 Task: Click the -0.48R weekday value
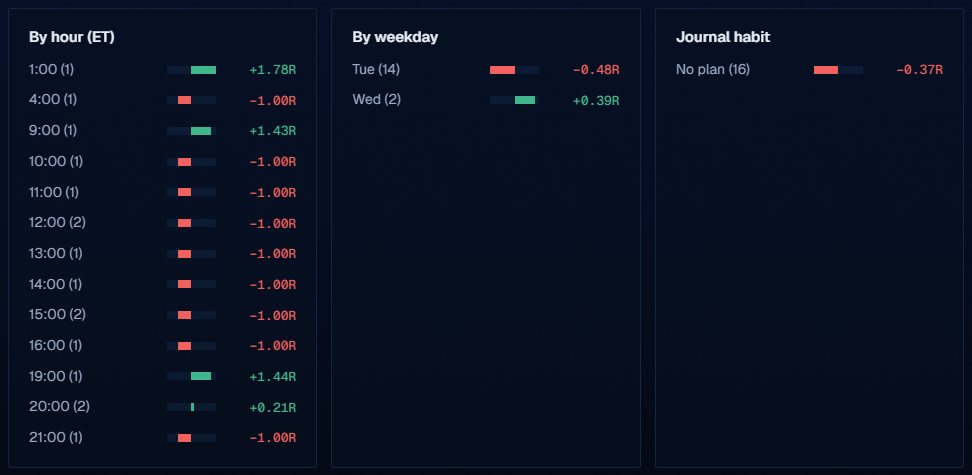click(596, 69)
